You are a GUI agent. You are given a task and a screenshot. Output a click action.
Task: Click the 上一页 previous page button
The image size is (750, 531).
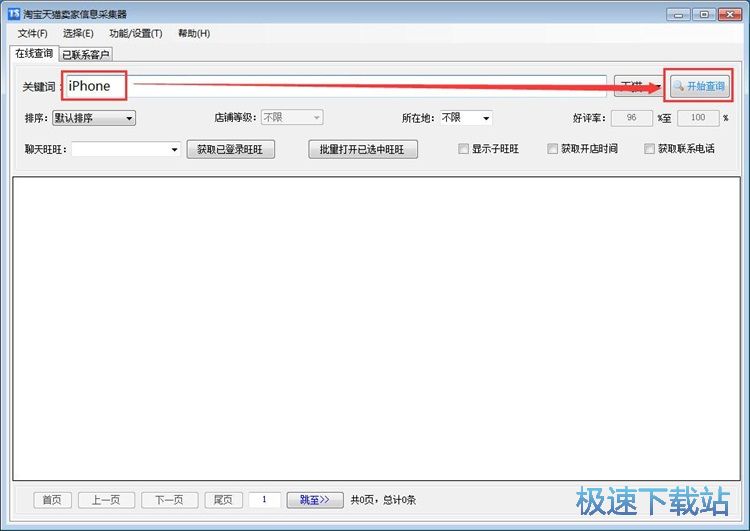pos(106,500)
